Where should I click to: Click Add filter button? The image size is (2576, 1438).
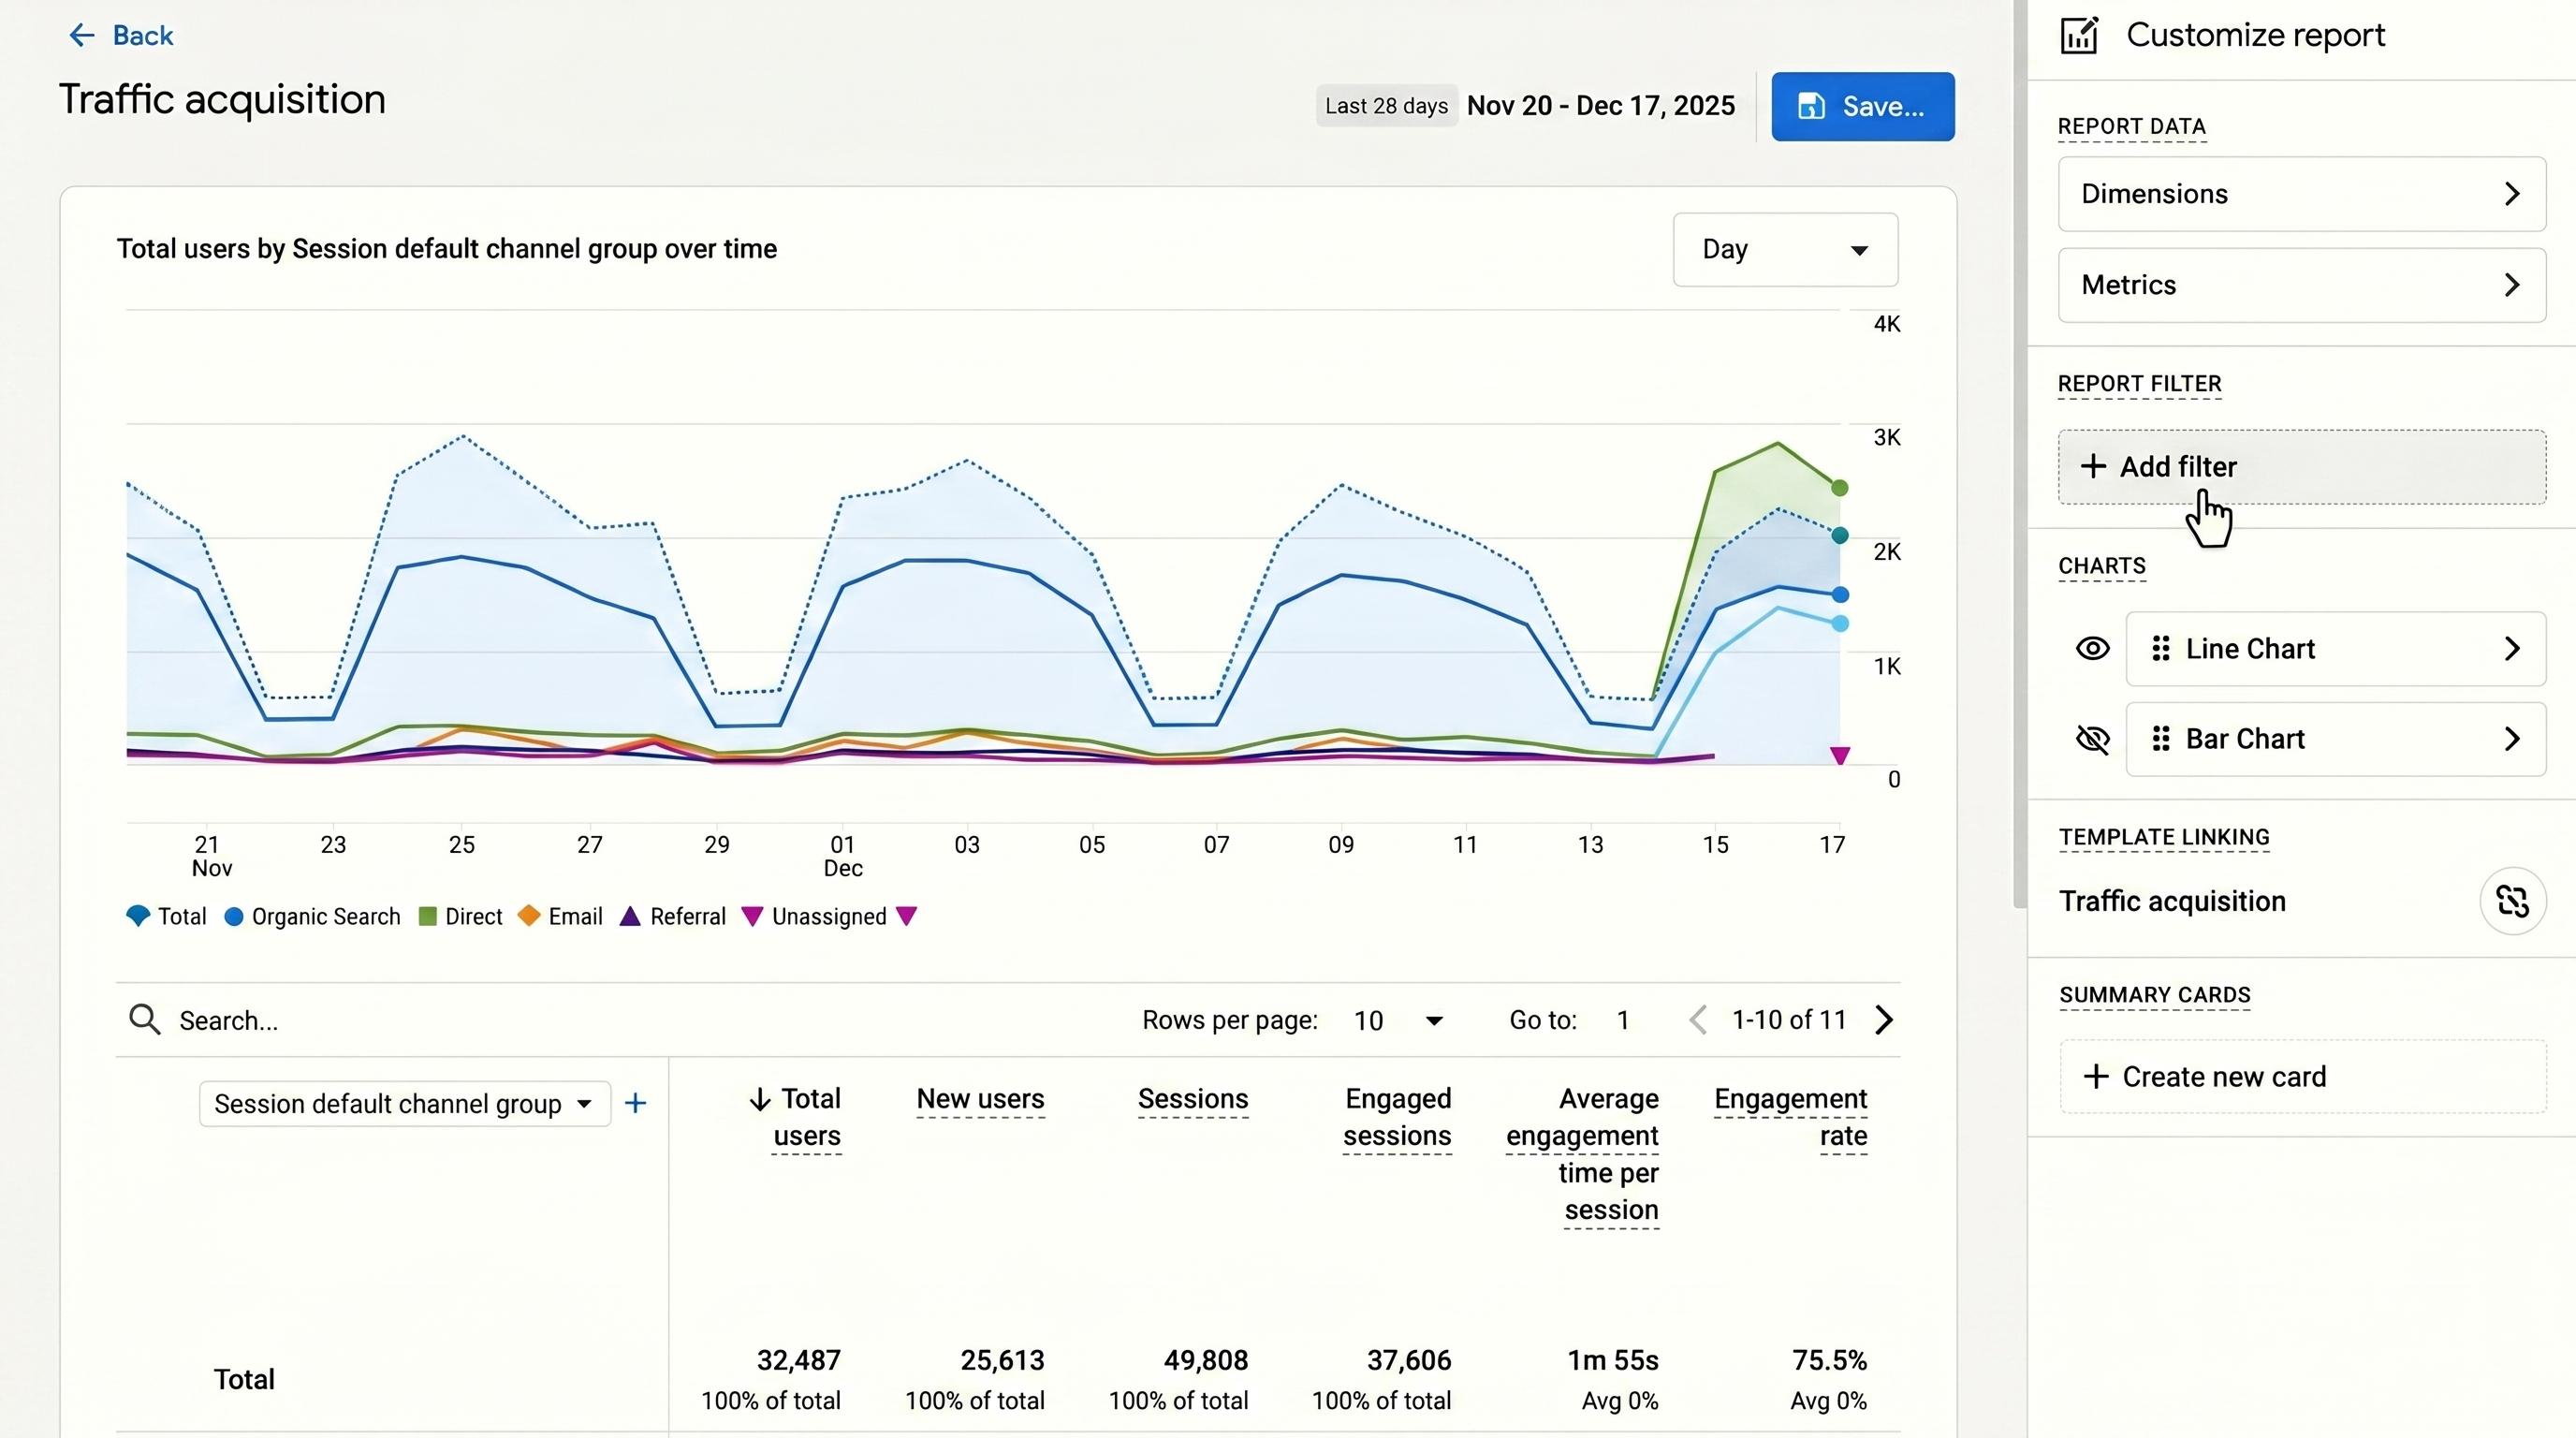pyautogui.click(x=2301, y=467)
